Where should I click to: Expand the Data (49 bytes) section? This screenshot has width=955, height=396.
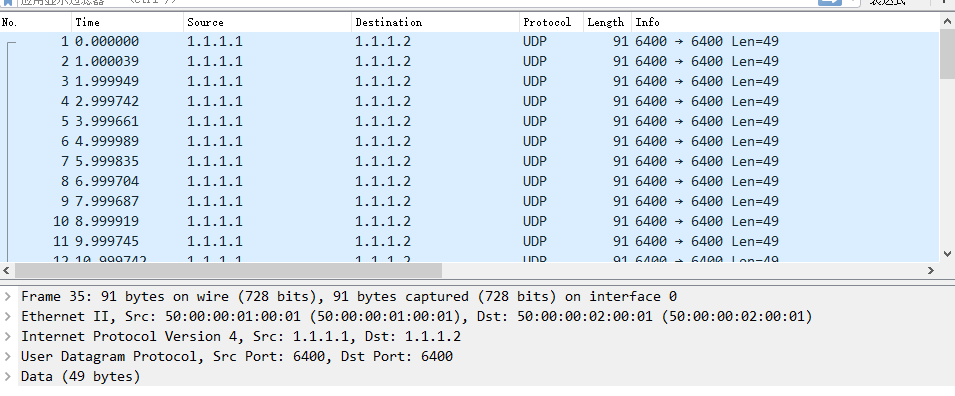coord(7,377)
